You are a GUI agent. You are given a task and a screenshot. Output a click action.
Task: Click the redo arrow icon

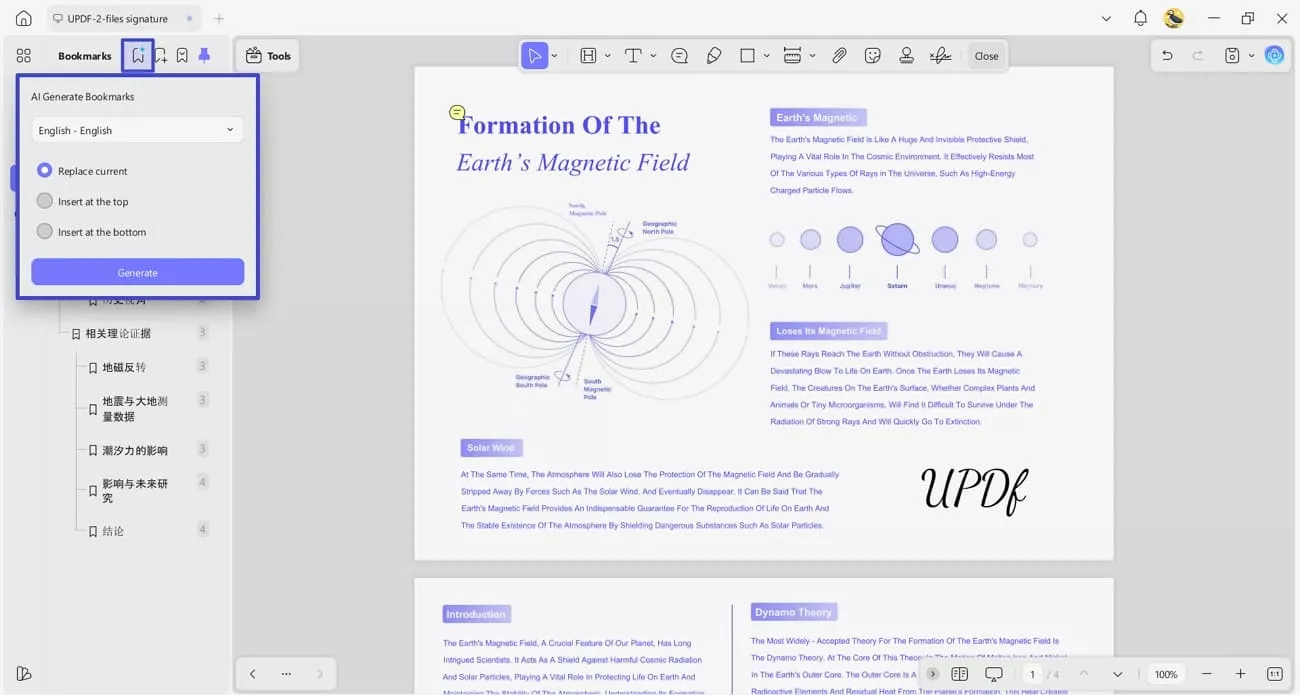1198,56
